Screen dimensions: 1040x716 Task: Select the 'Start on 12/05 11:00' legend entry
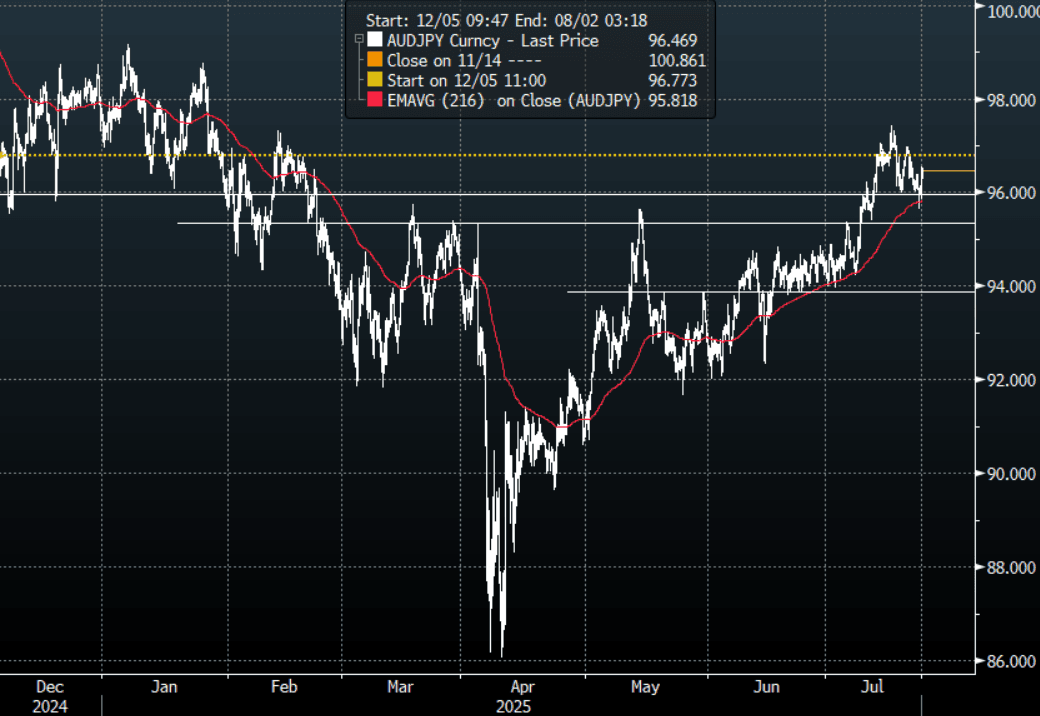tap(466, 80)
